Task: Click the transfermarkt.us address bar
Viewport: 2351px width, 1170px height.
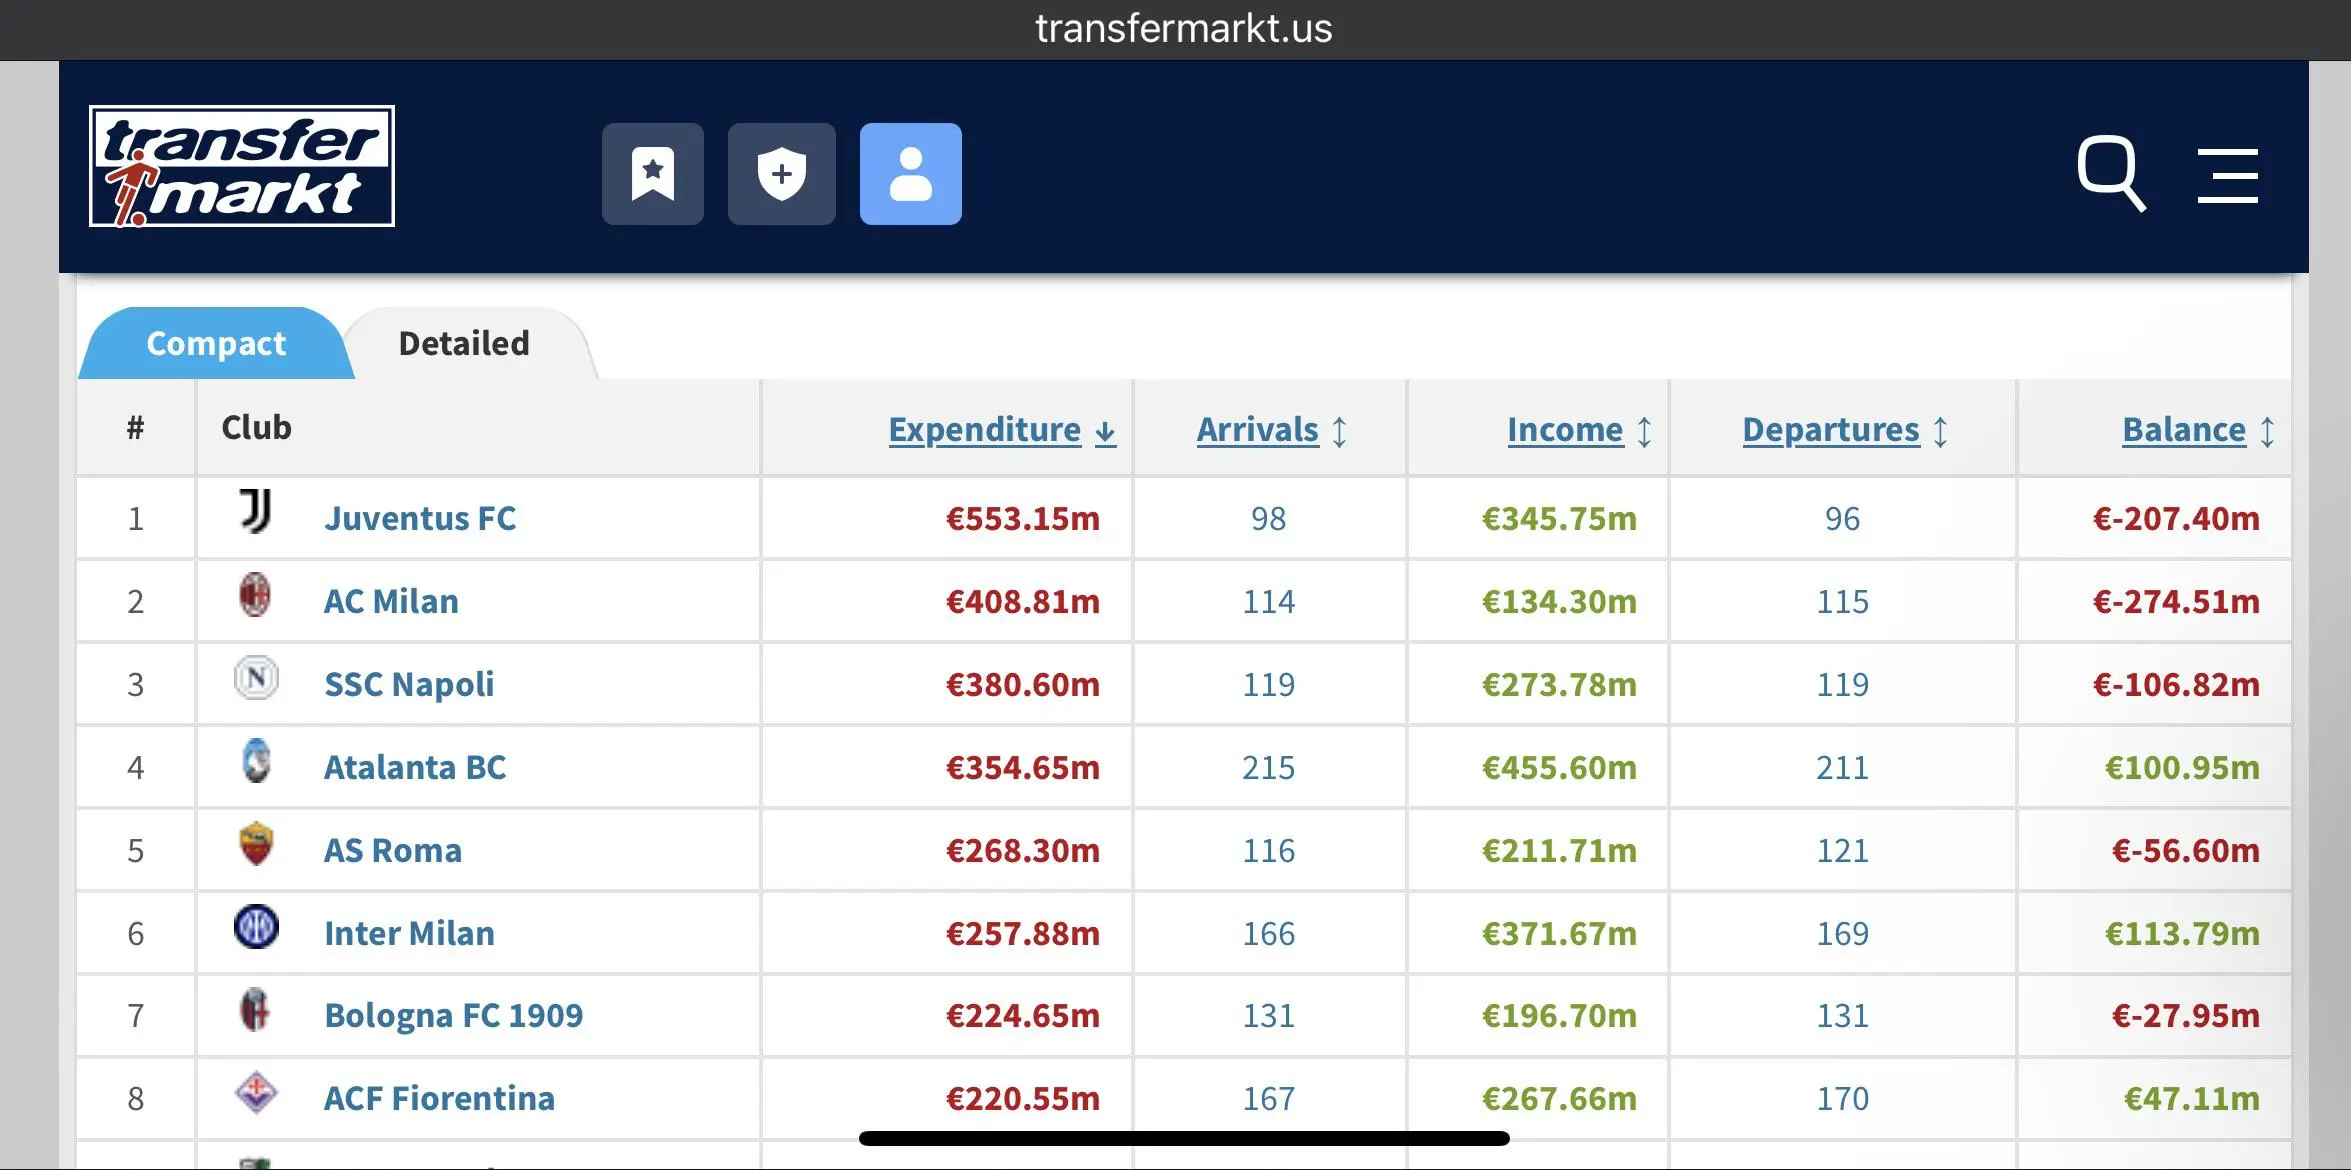Action: coord(1184,29)
